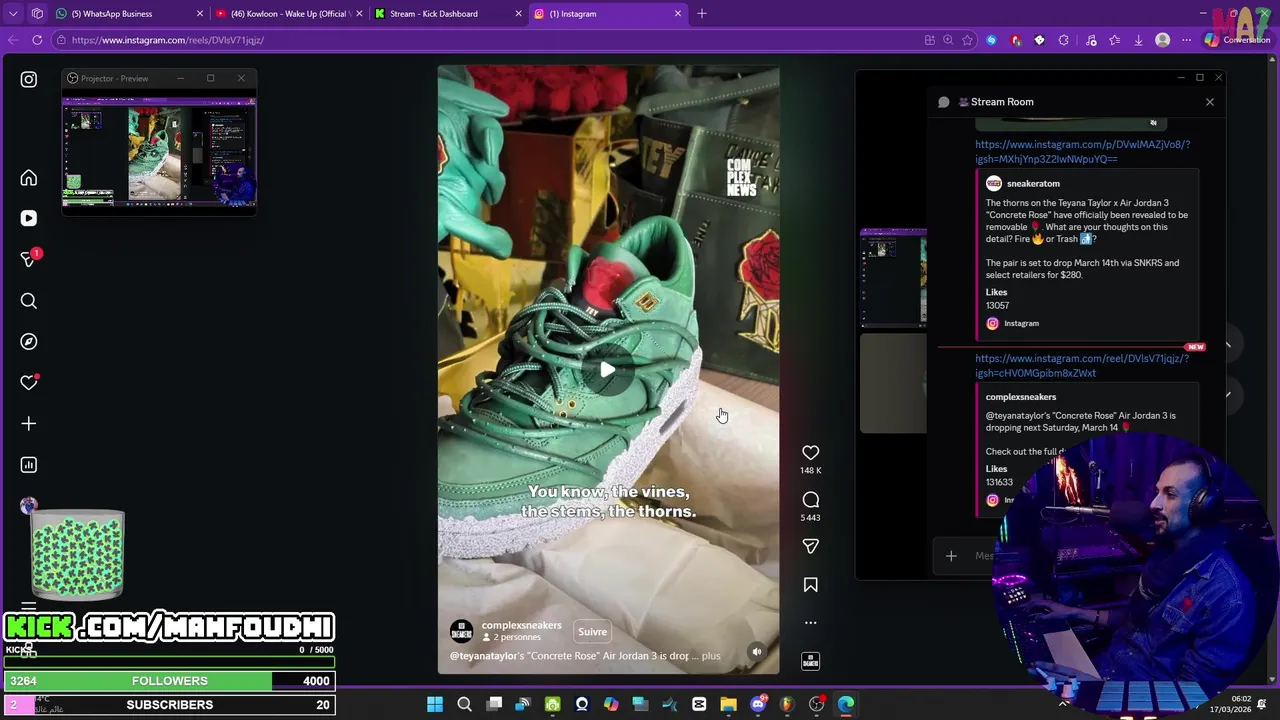The height and width of the screenshot is (720, 1280).
Task: Click @teyanataylor mention in caption
Action: (x=484, y=656)
